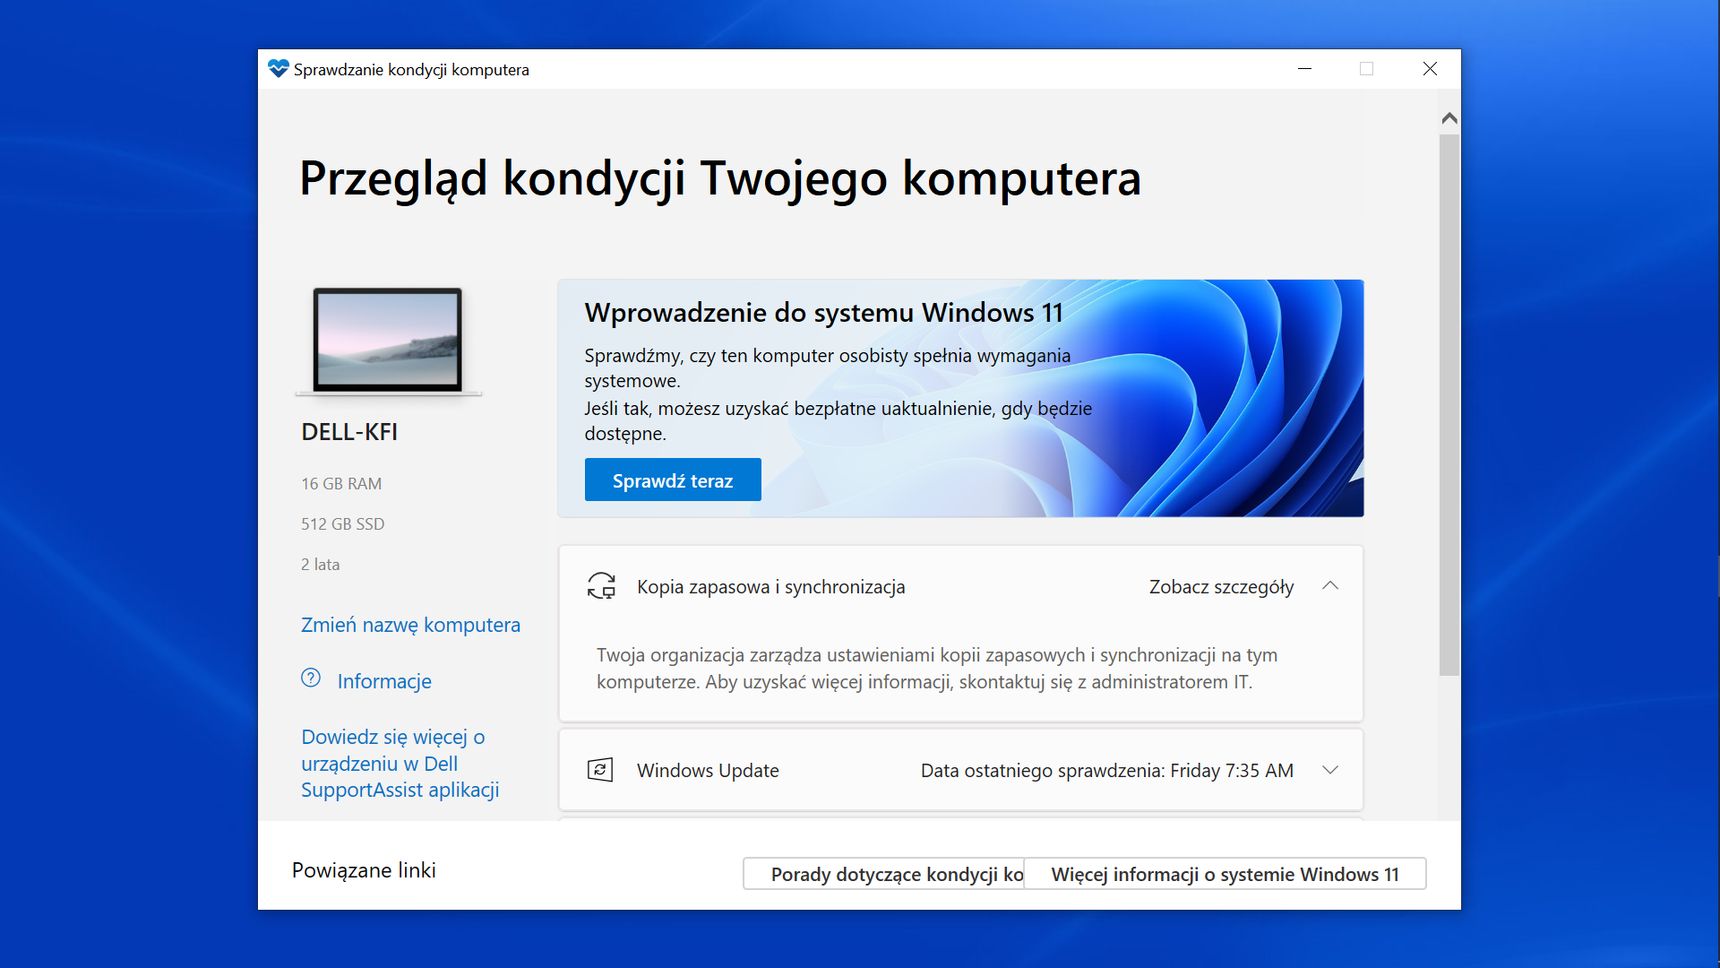This screenshot has width=1720, height=968.
Task: Open Dell SupportAssist learn more link
Action: (x=400, y=763)
